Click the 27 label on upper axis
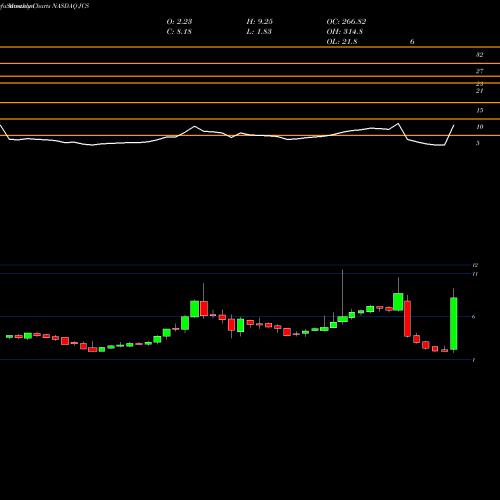Viewport: 500px width, 500px height. [479, 71]
